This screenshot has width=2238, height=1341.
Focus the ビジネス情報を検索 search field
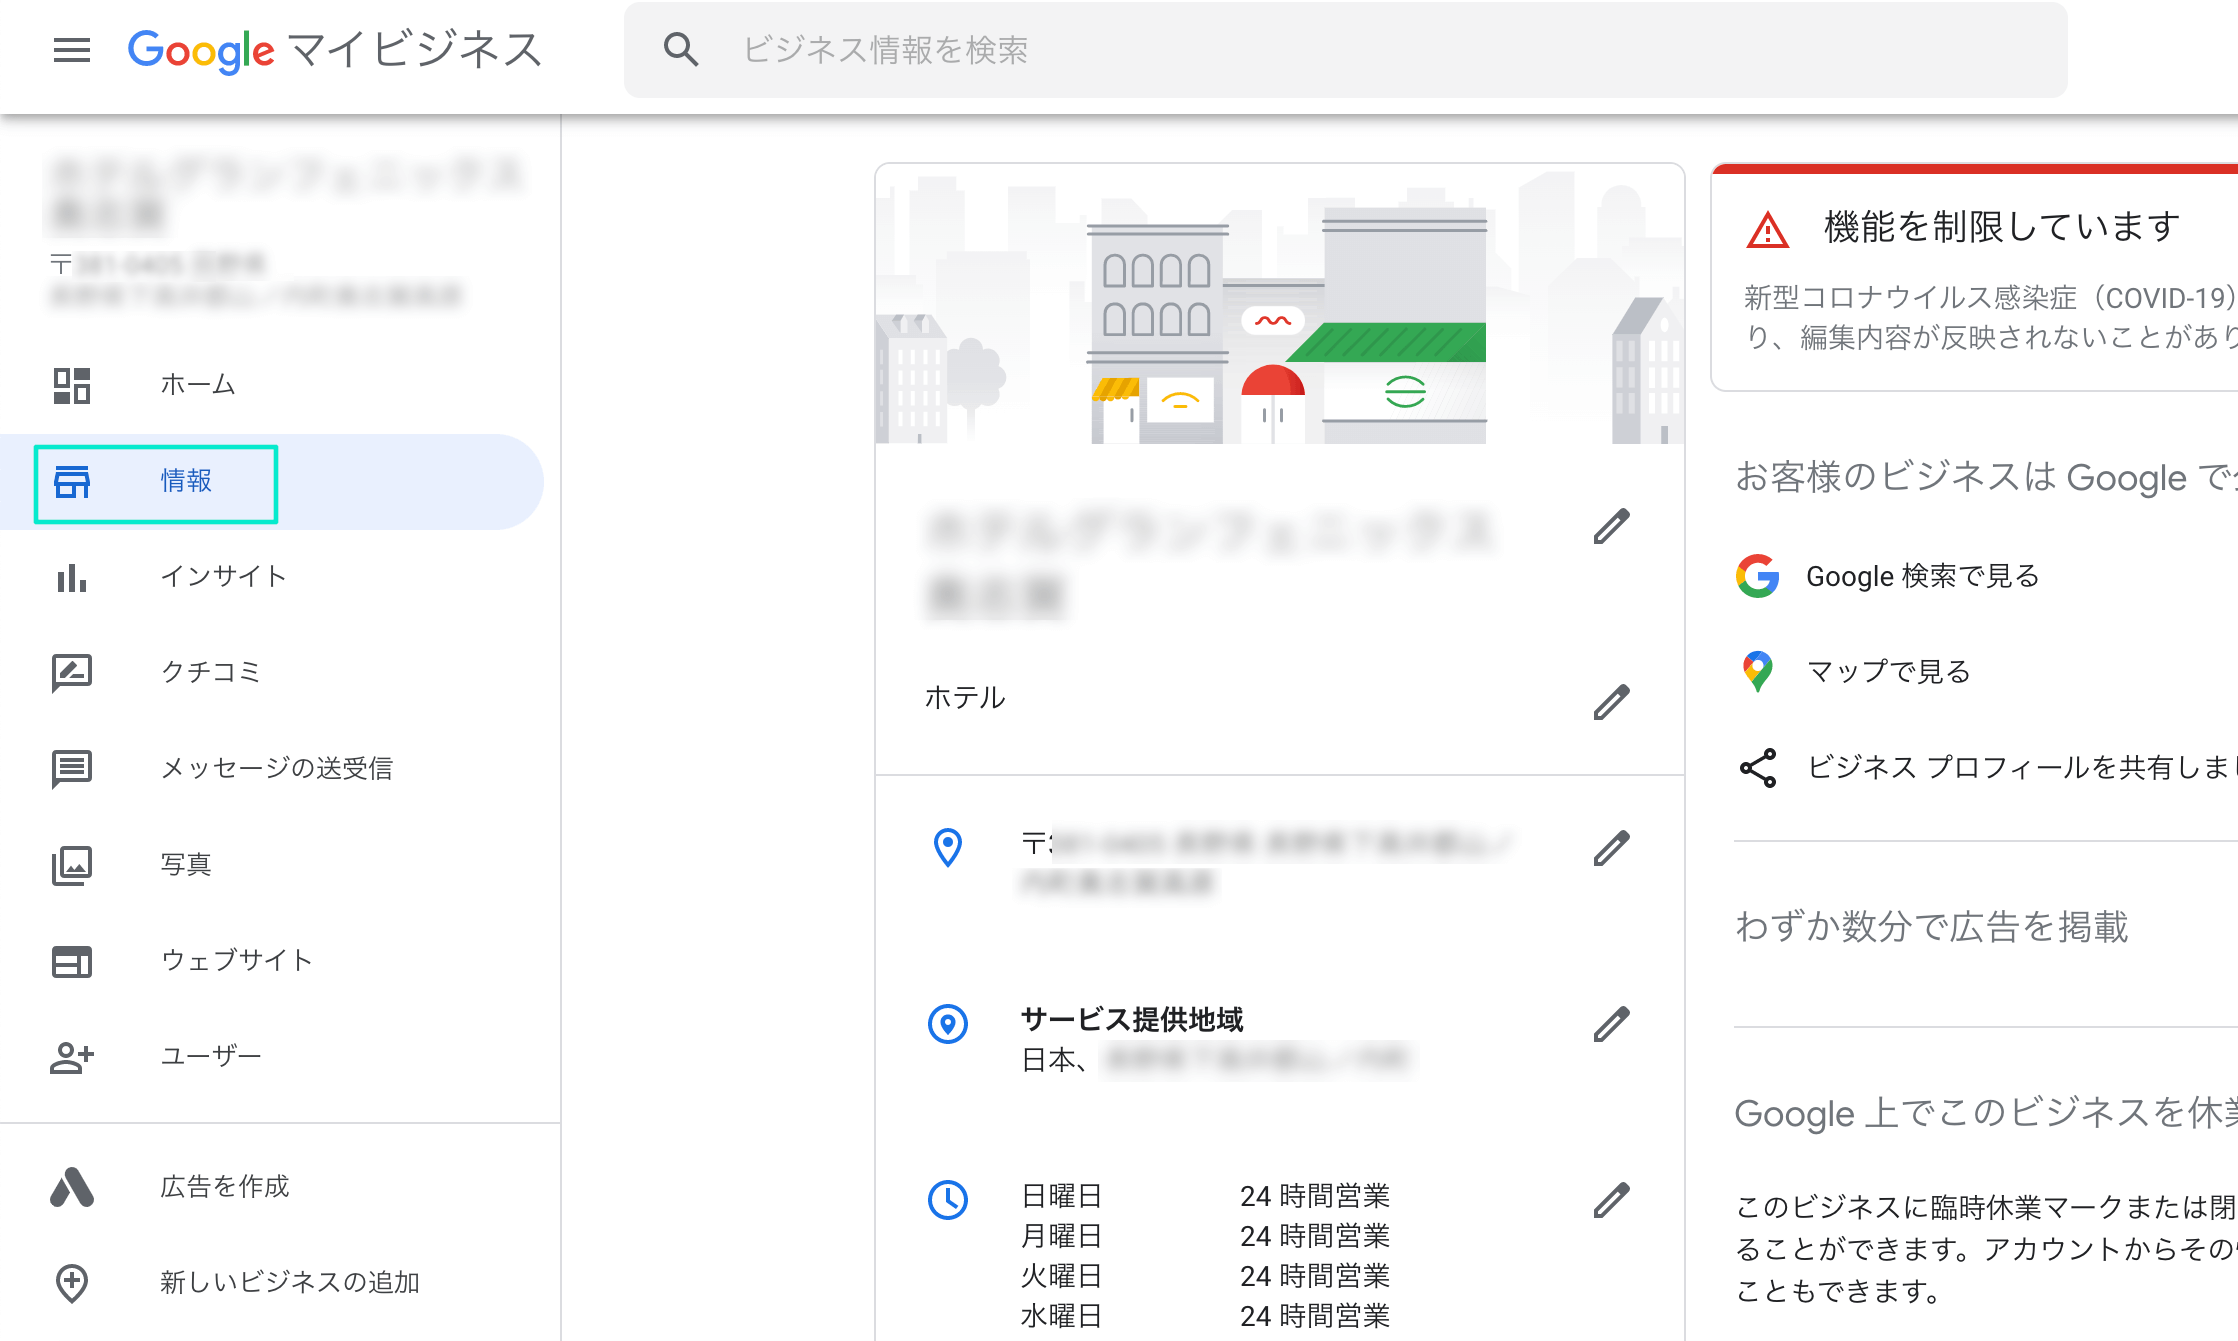click(x=1345, y=50)
